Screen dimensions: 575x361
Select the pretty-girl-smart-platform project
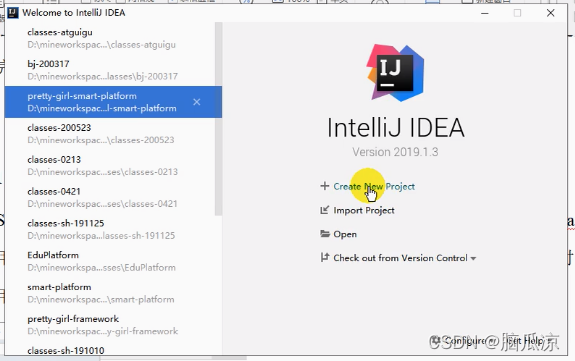point(113,102)
